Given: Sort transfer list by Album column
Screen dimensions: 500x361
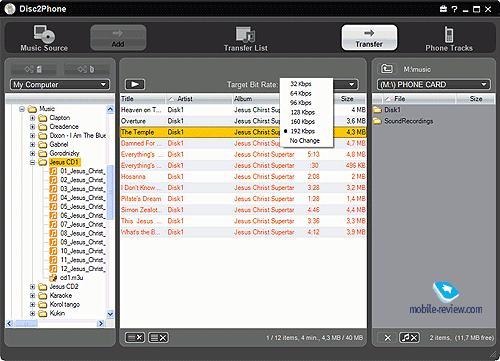Looking at the screenshot, I should (256, 99).
